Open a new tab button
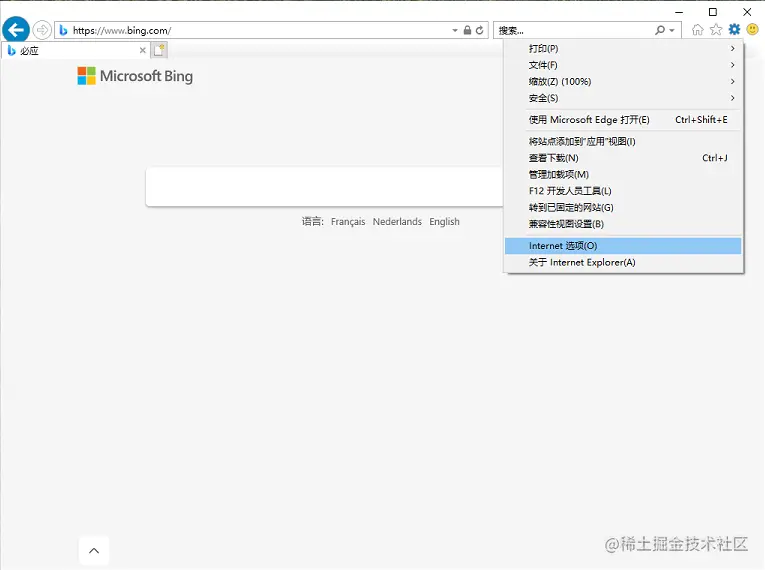The width and height of the screenshot is (765, 570). [159, 50]
